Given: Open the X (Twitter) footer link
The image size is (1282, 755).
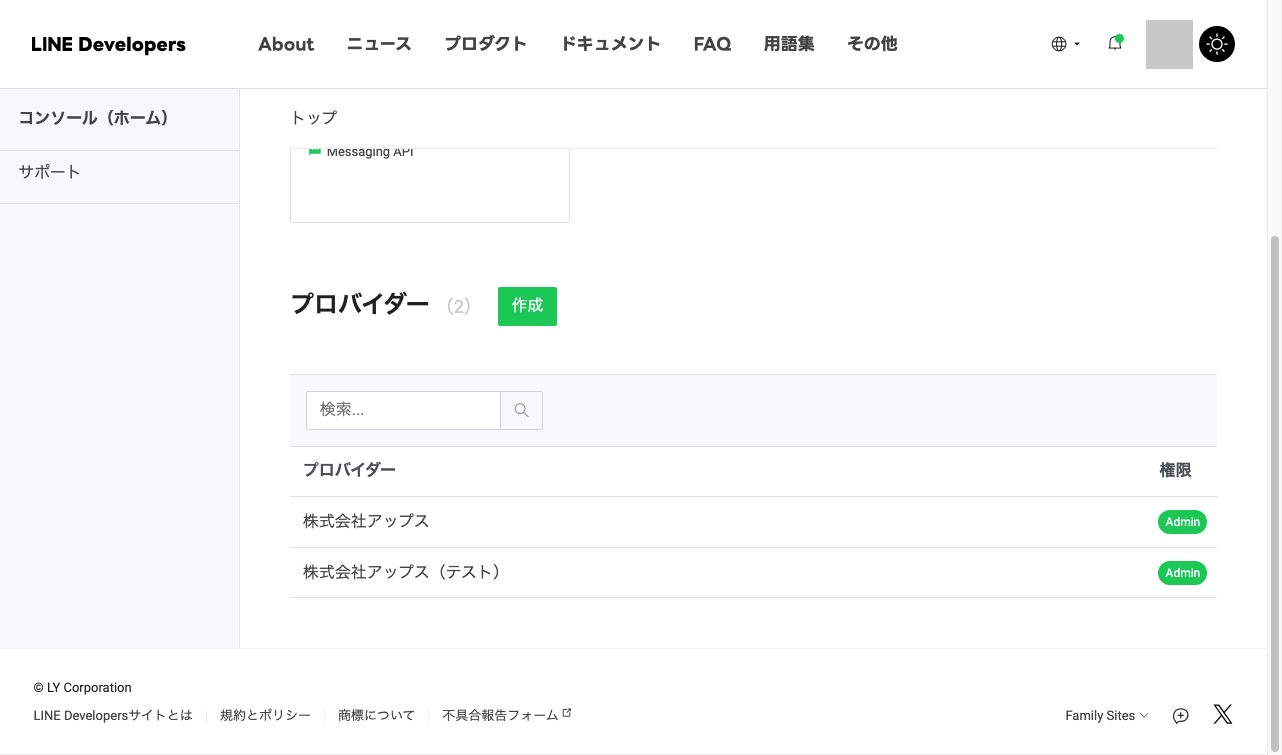Looking at the screenshot, I should point(1222,714).
